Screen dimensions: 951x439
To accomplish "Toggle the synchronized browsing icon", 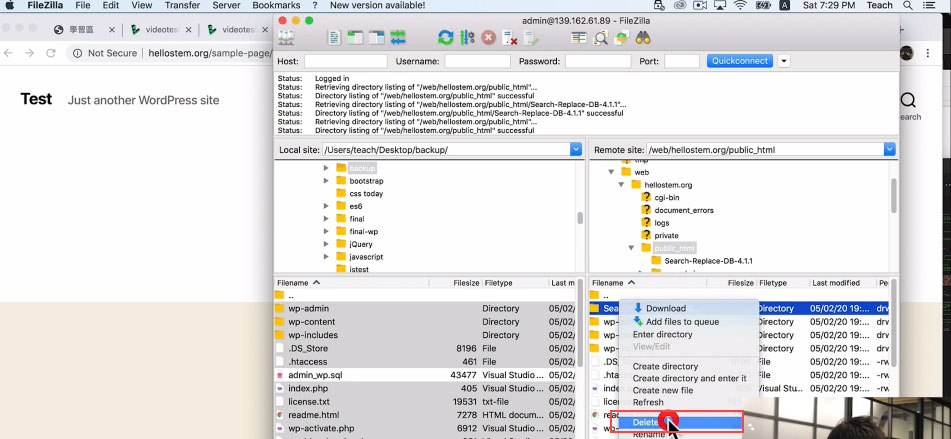I will (x=621, y=38).
